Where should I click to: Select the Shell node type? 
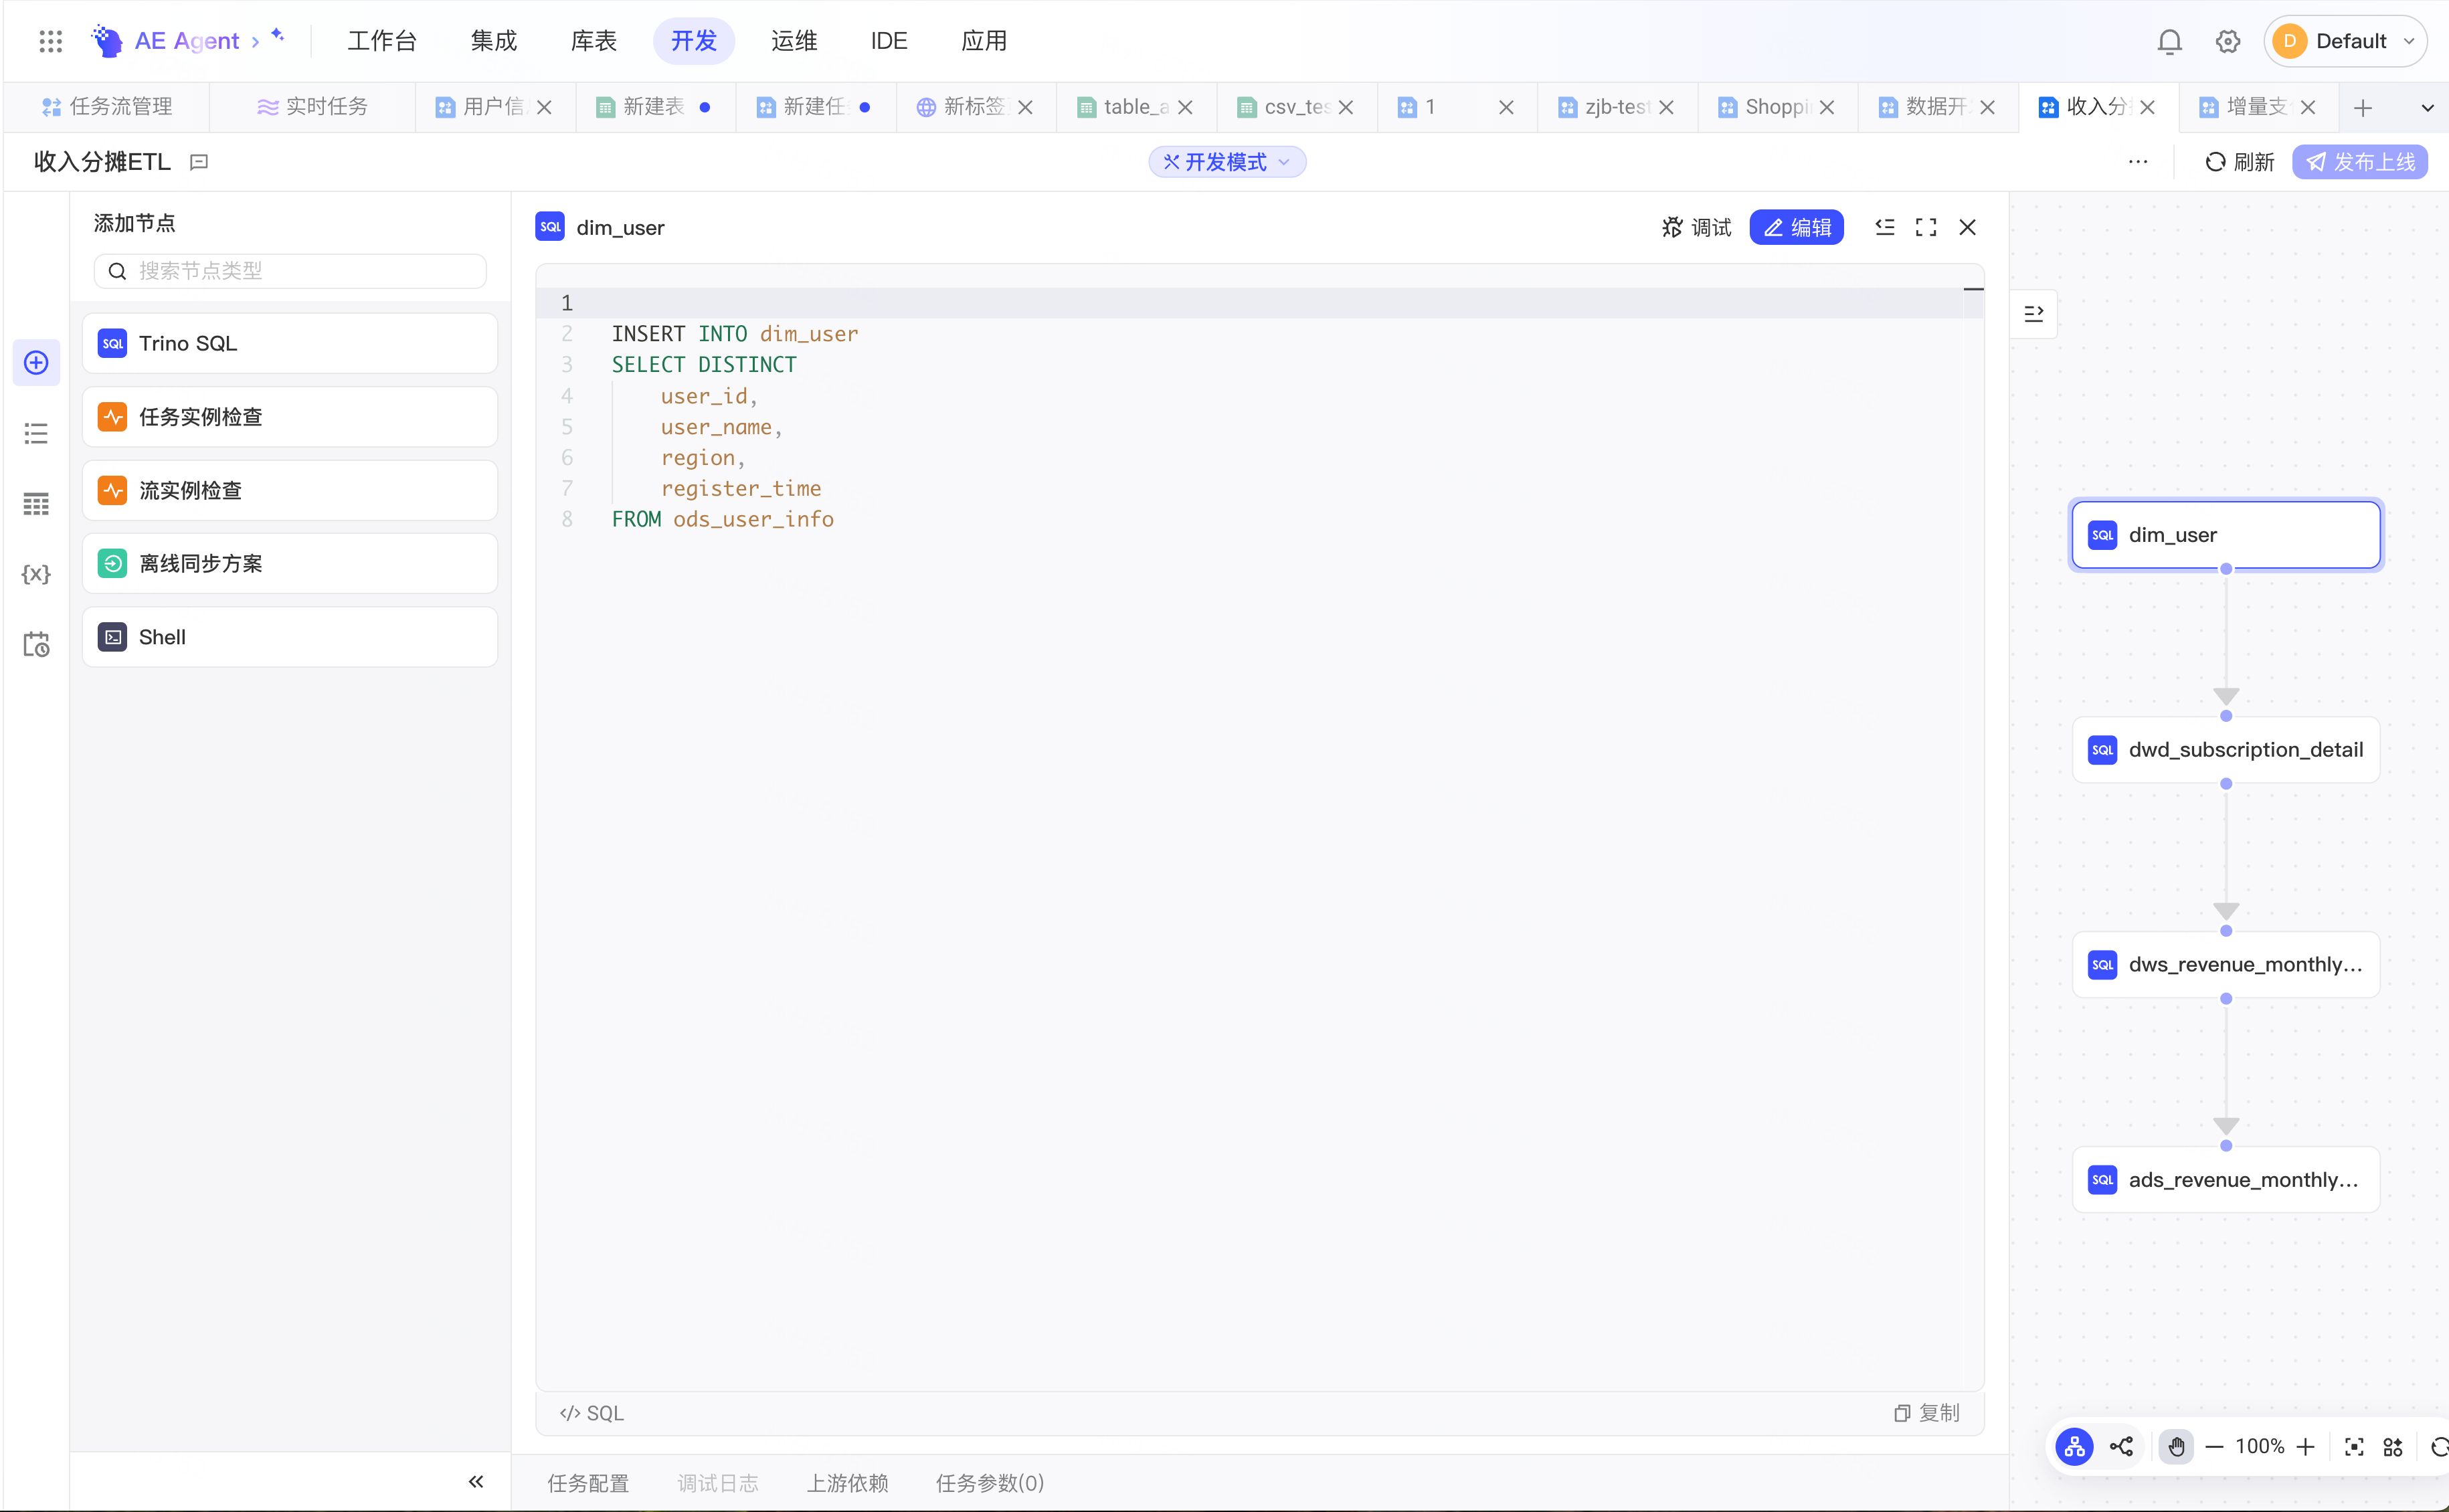click(x=290, y=637)
